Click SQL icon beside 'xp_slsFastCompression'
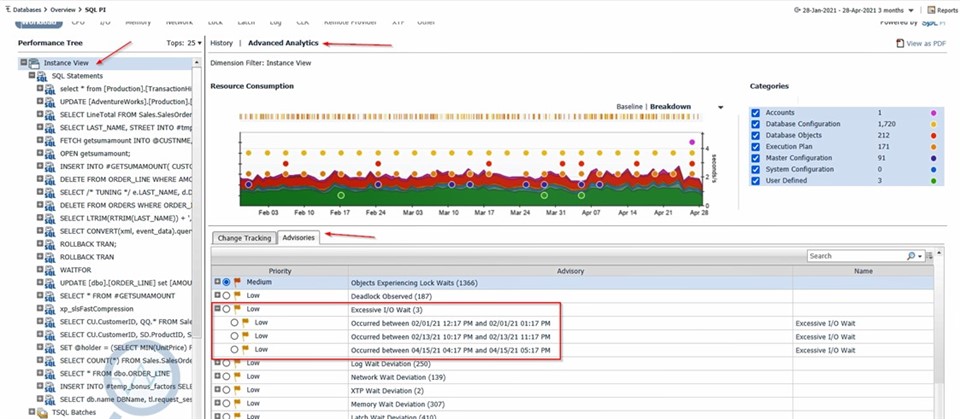The image size is (960, 419). point(50,309)
